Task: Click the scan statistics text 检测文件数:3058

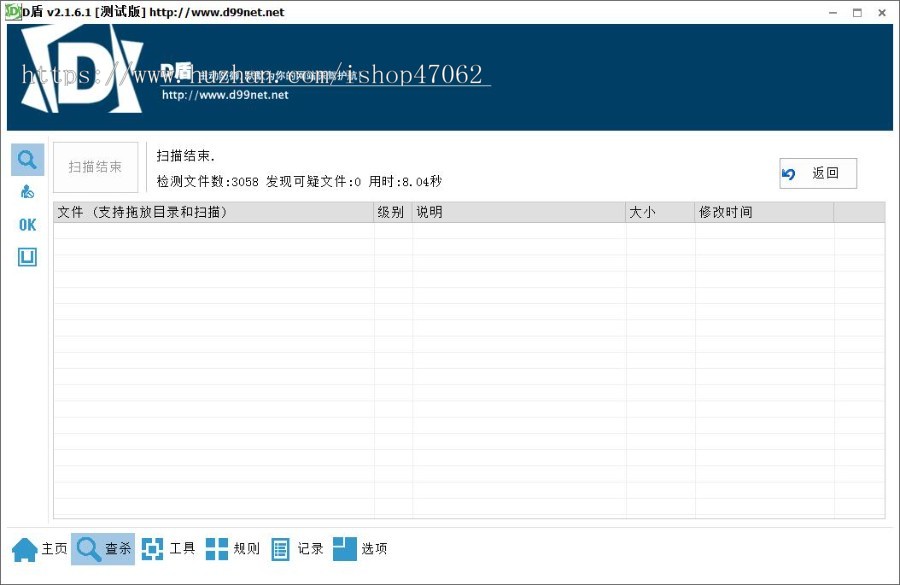Action: tap(208, 182)
